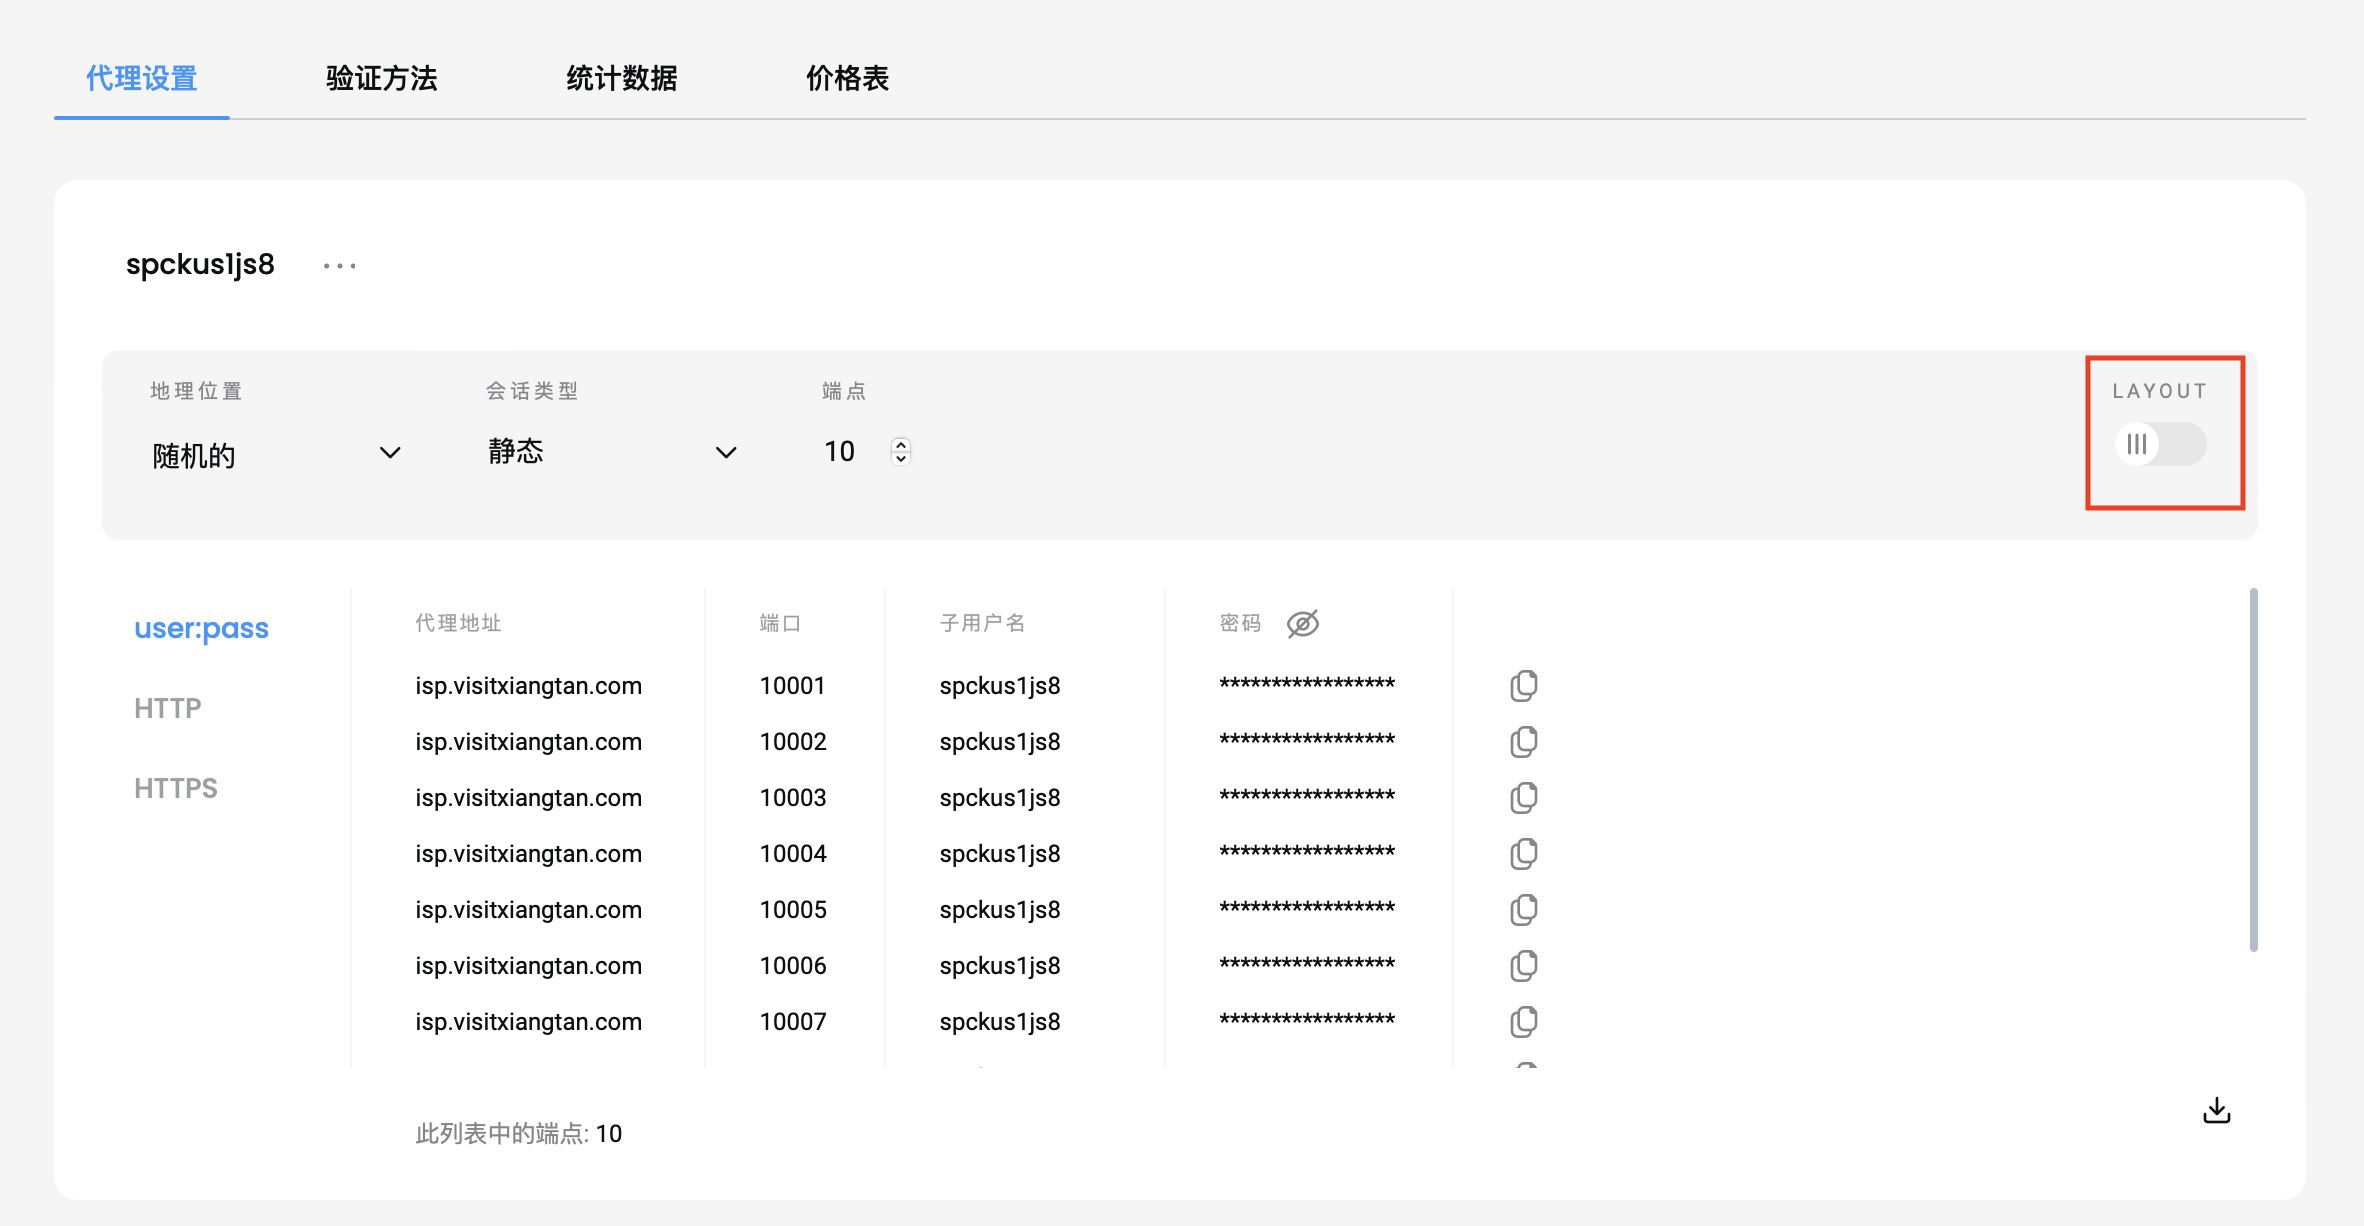Toggle the LAYOUT switch
This screenshot has width=2364, height=1226.
tap(2160, 444)
